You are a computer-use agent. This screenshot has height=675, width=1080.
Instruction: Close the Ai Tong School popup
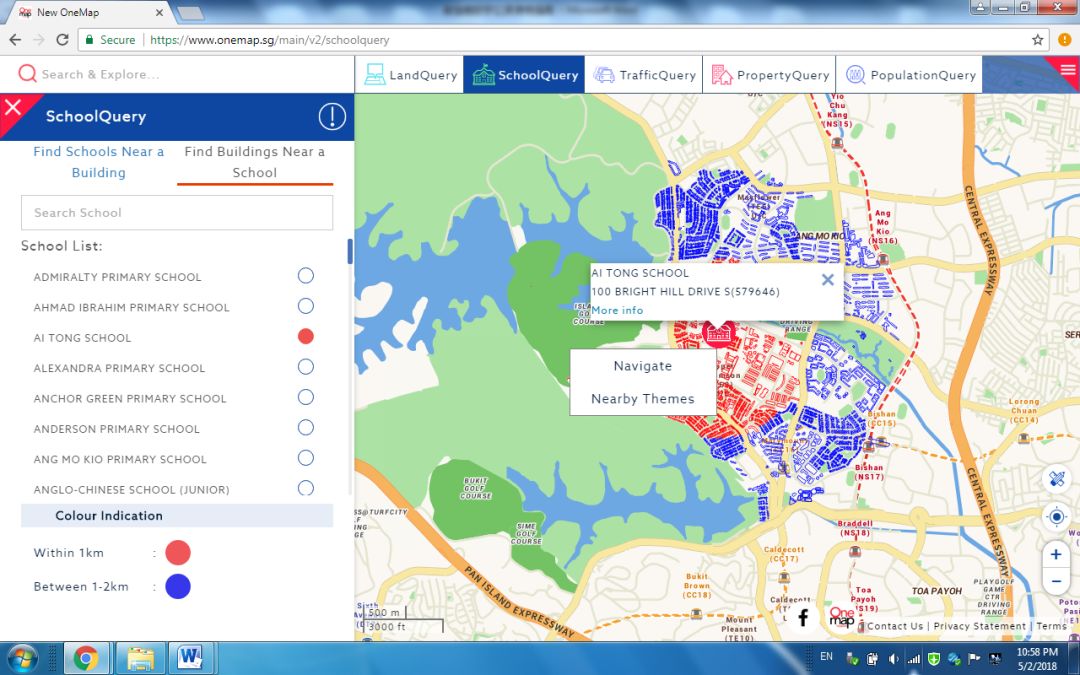point(827,280)
